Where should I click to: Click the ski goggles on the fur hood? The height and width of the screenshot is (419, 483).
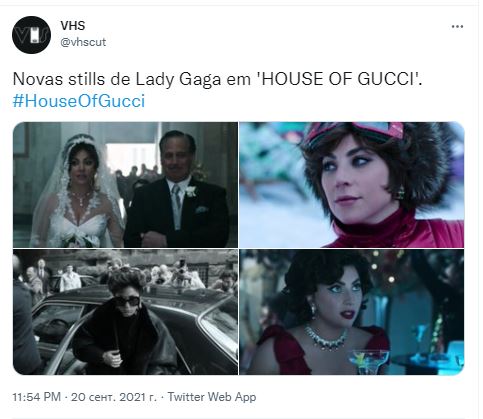(x=353, y=132)
